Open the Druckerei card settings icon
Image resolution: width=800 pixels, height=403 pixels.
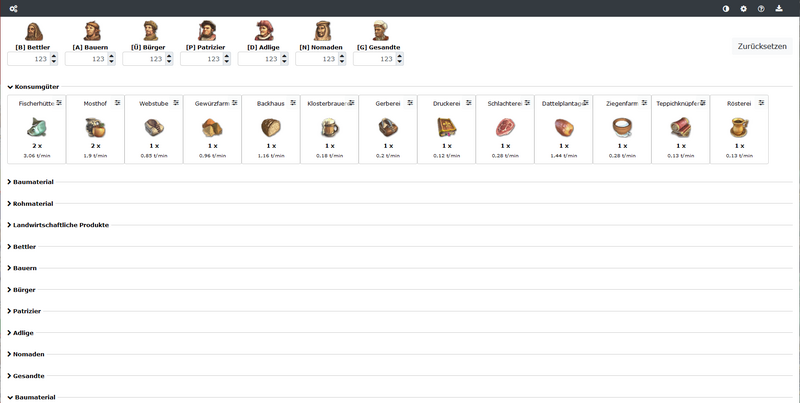tap(469, 103)
